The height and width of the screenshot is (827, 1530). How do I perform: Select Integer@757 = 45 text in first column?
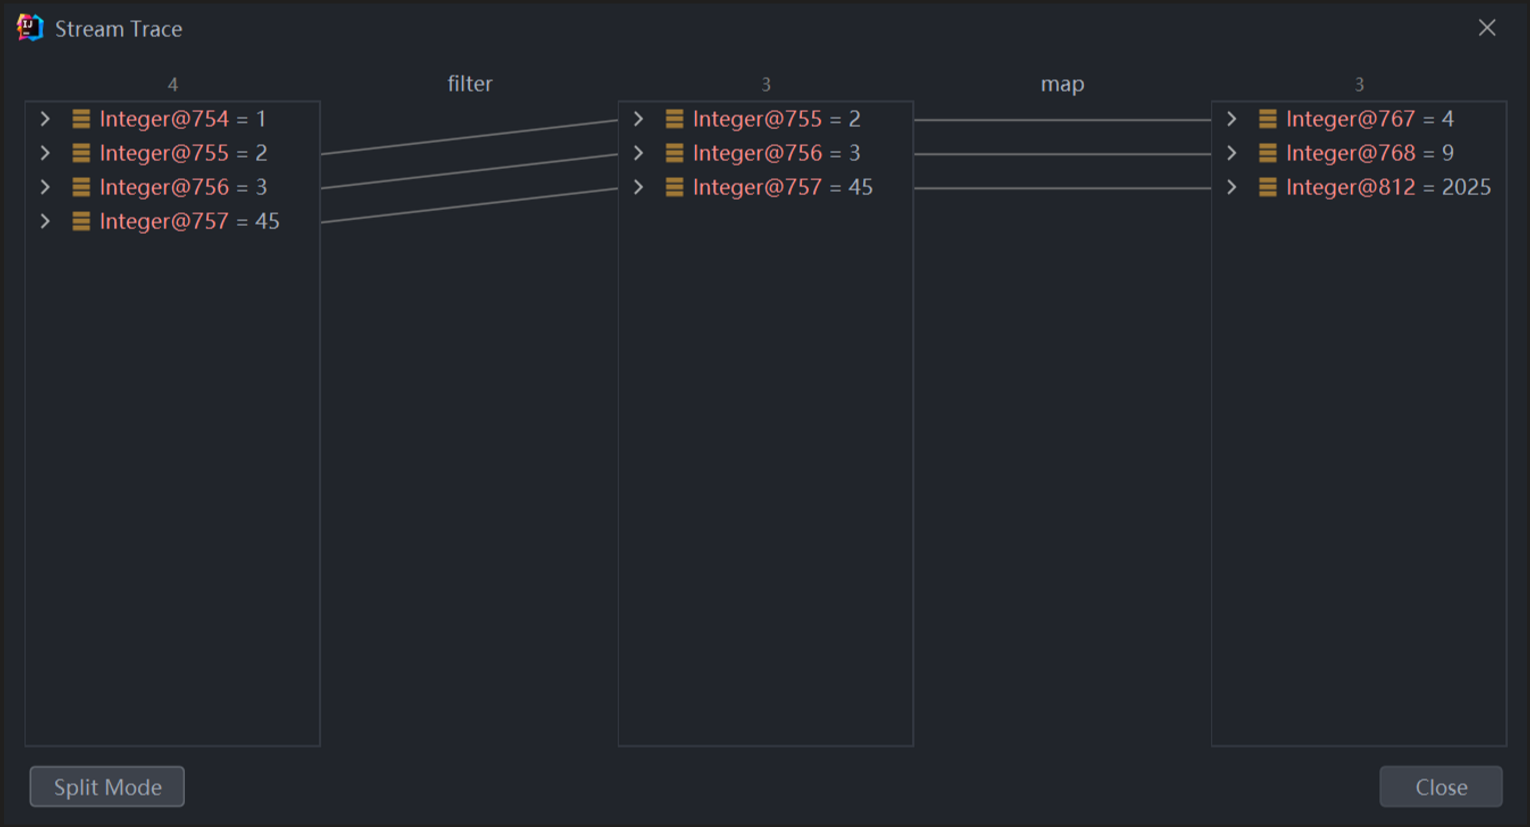point(189,221)
